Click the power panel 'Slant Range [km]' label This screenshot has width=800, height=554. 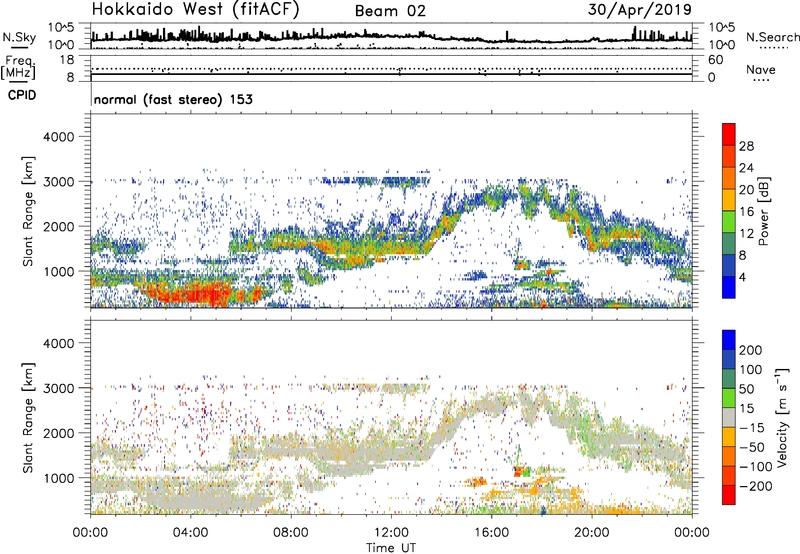tap(28, 211)
